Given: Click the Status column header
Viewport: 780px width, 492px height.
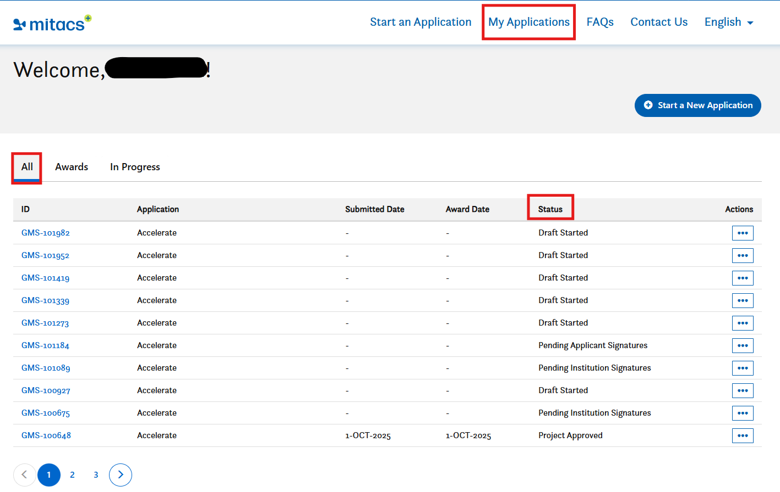Looking at the screenshot, I should (x=550, y=209).
